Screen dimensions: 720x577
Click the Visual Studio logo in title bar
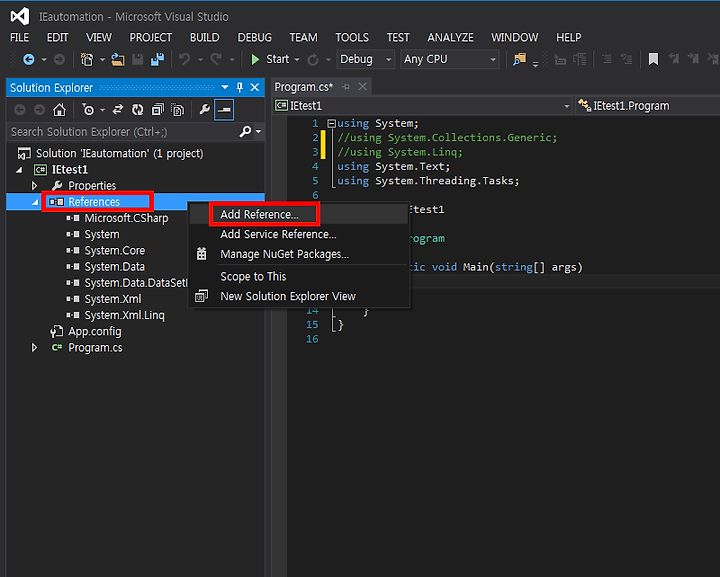[20, 17]
